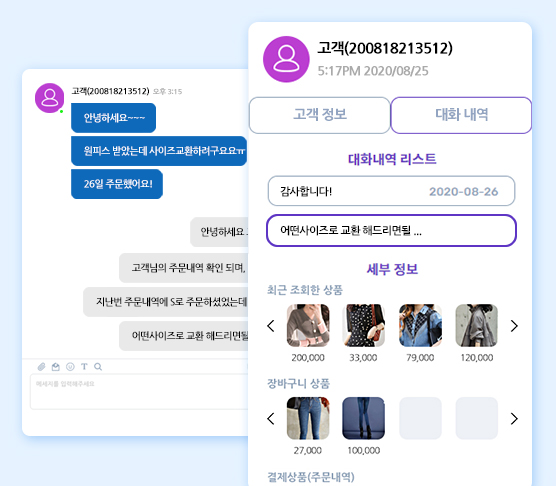This screenshot has width=556, height=486.
Task: Open the 어떤사이즈로 교환 conversation entry
Action: tap(391, 230)
